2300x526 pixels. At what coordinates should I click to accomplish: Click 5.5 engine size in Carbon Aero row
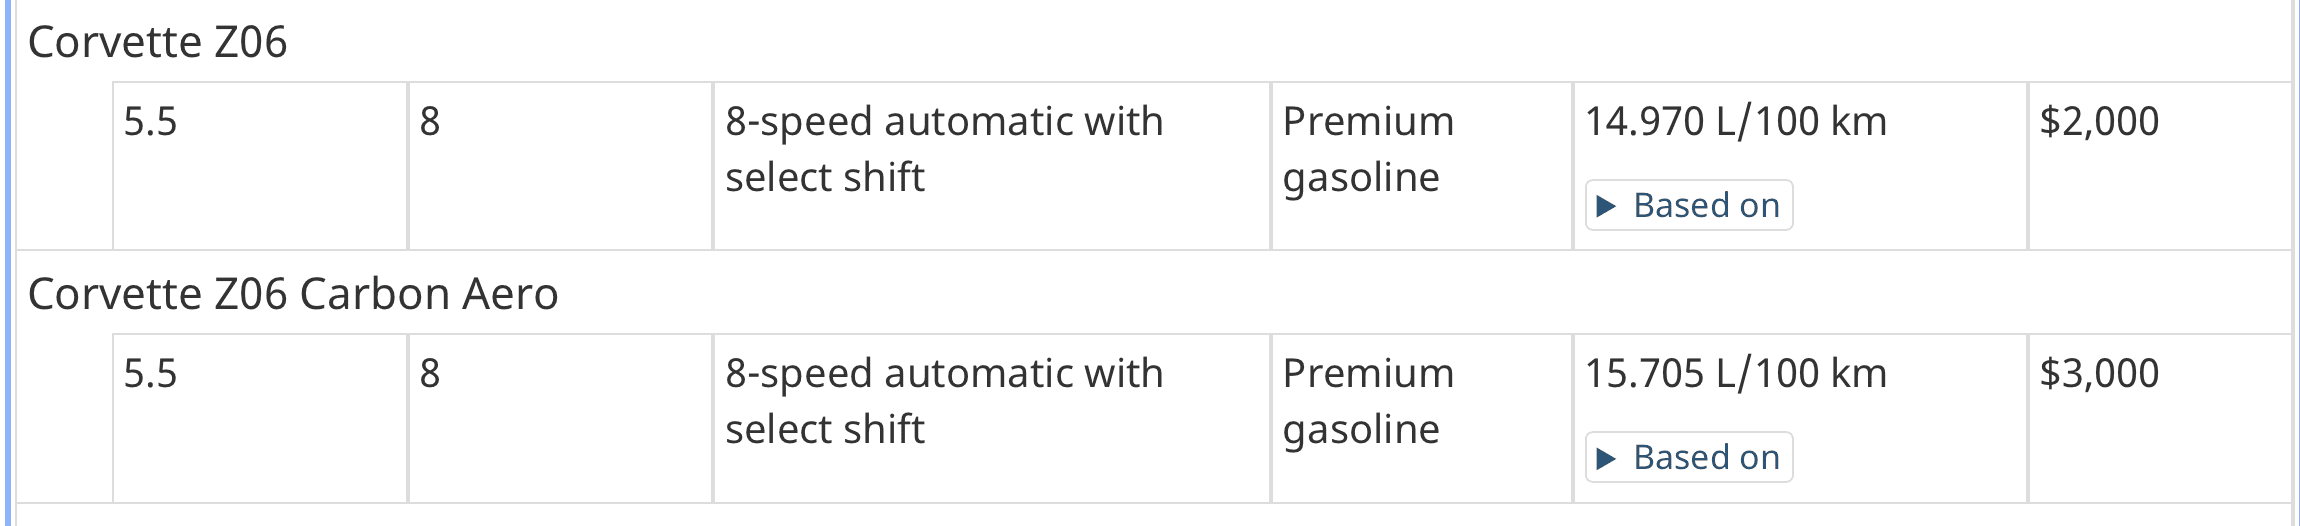click(x=150, y=374)
